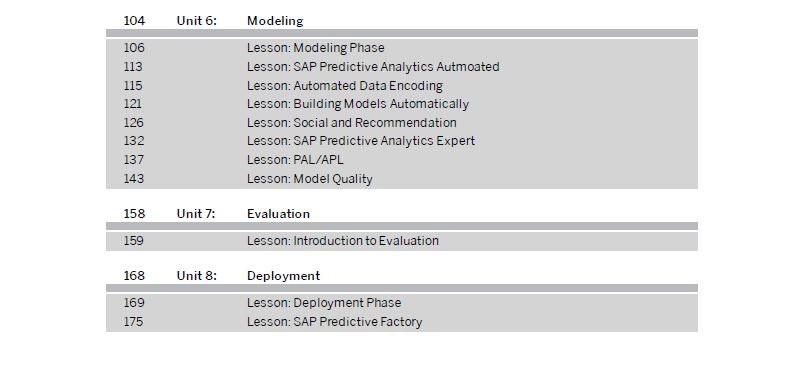Click page number 175
This screenshot has width=804, height=372.
(x=133, y=322)
